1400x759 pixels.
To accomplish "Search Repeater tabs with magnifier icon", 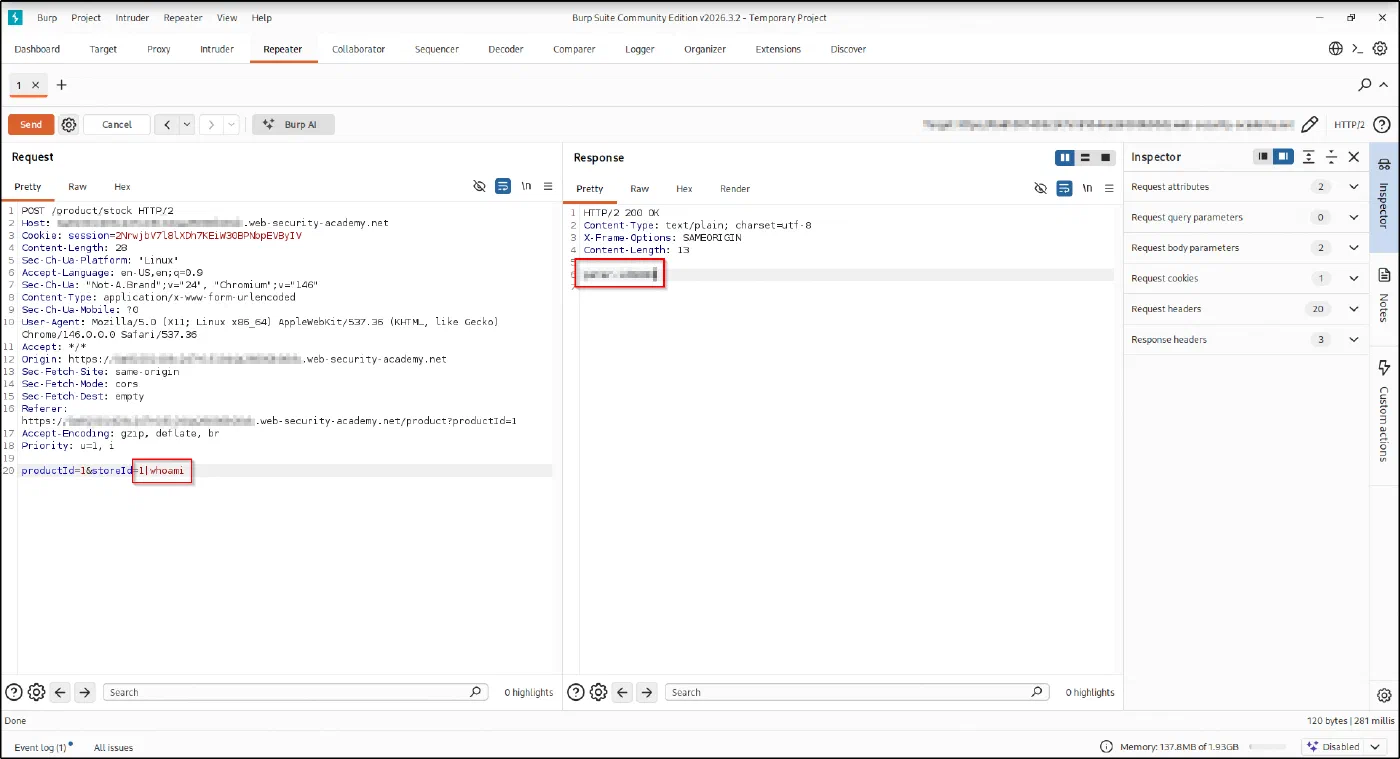I will click(x=1365, y=85).
